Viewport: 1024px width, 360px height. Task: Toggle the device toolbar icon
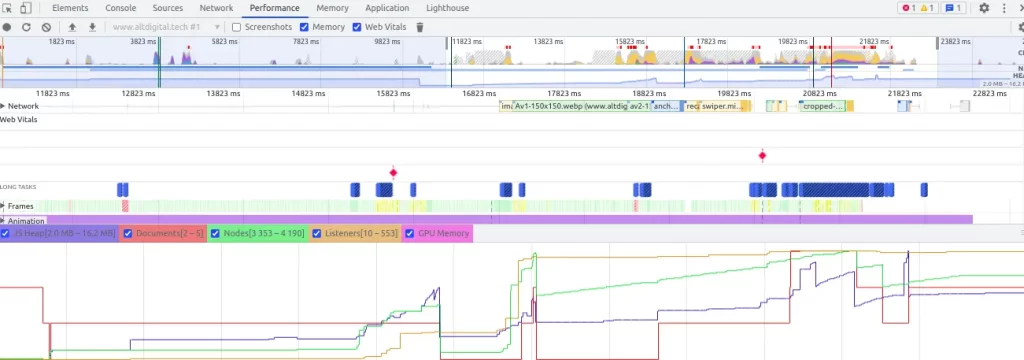[25, 8]
